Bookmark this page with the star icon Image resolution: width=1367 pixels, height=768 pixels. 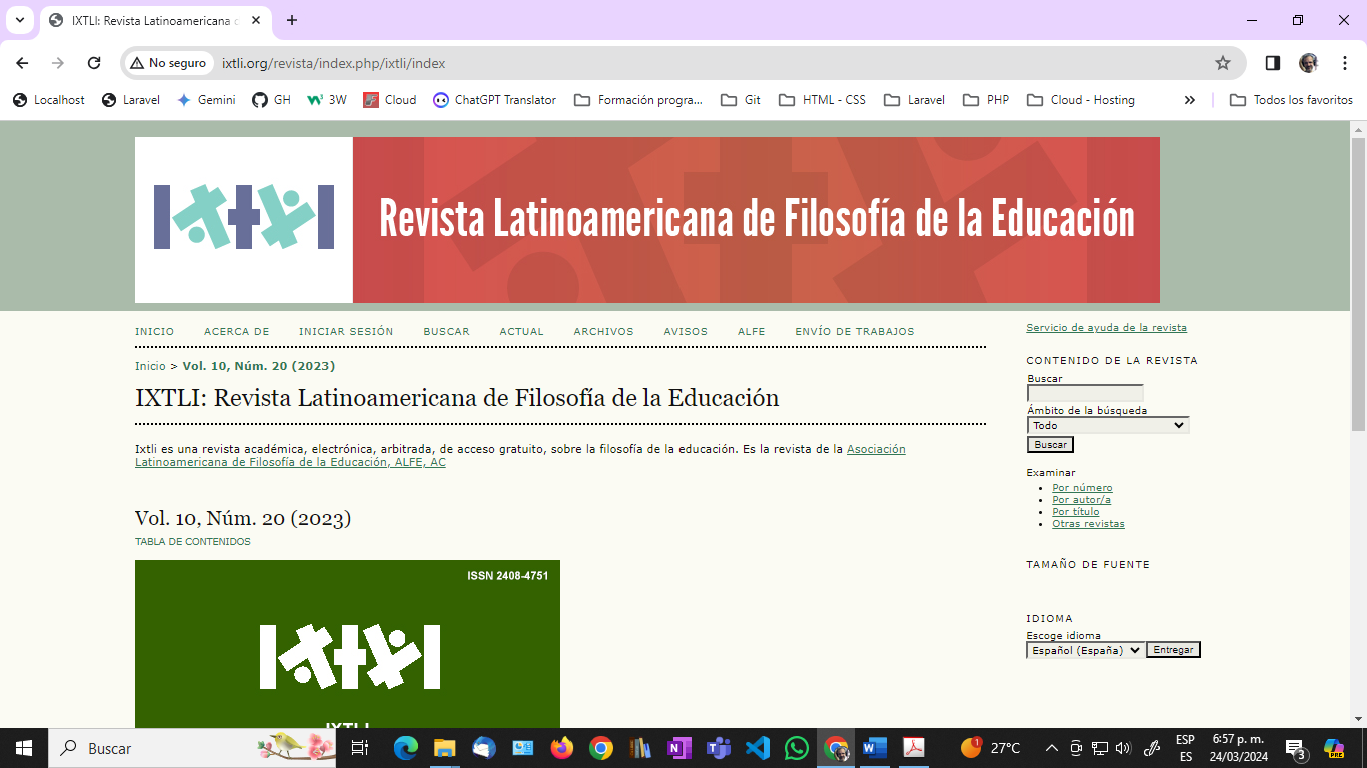[x=1222, y=63]
